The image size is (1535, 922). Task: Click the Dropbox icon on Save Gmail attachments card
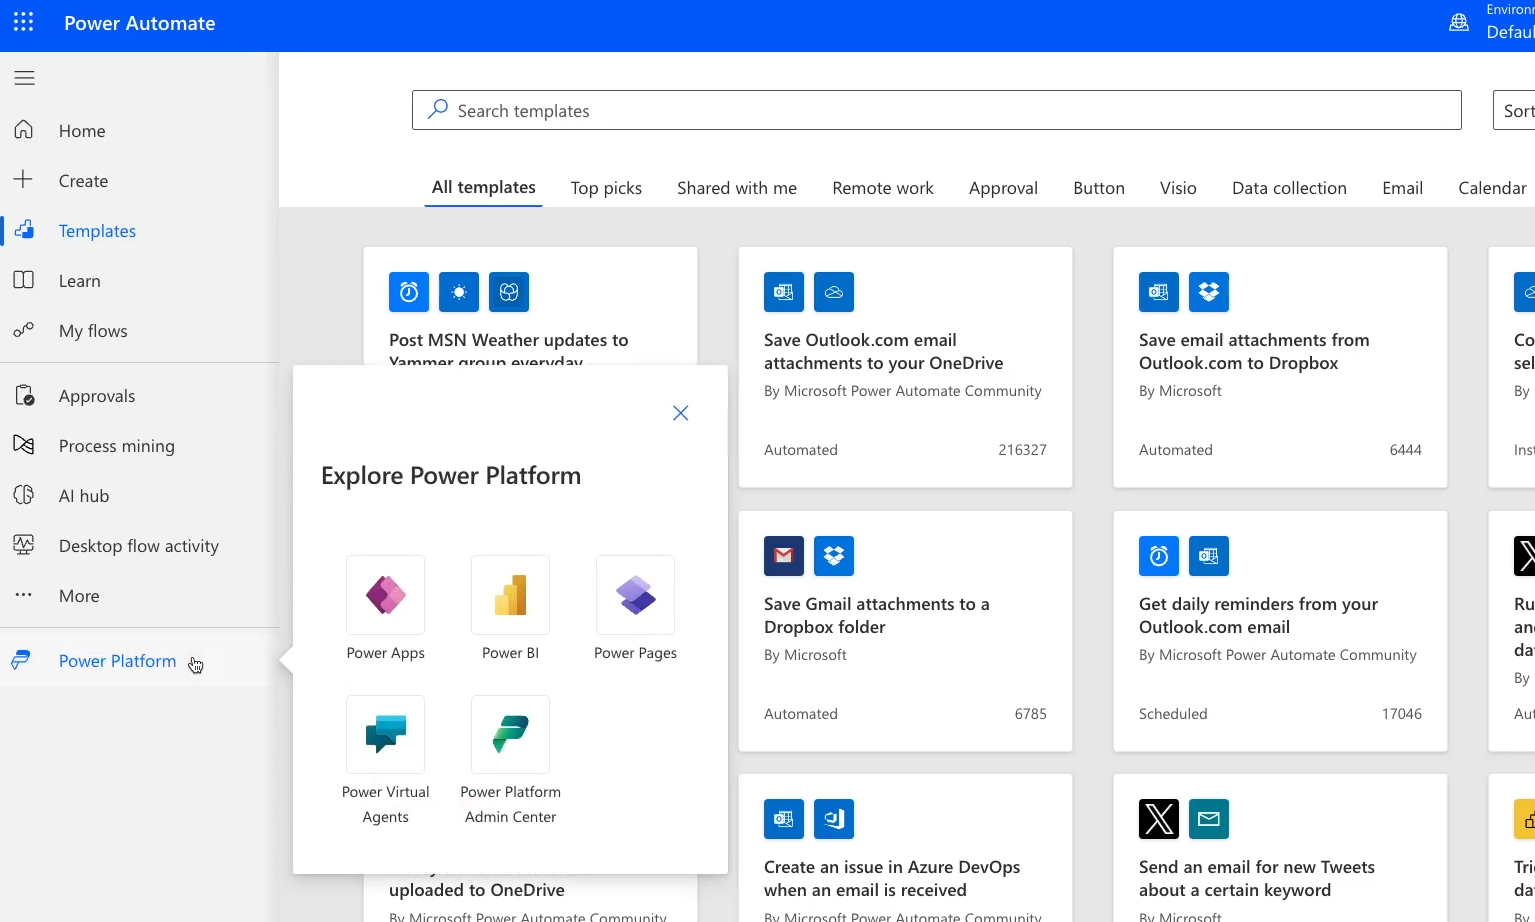click(x=834, y=556)
